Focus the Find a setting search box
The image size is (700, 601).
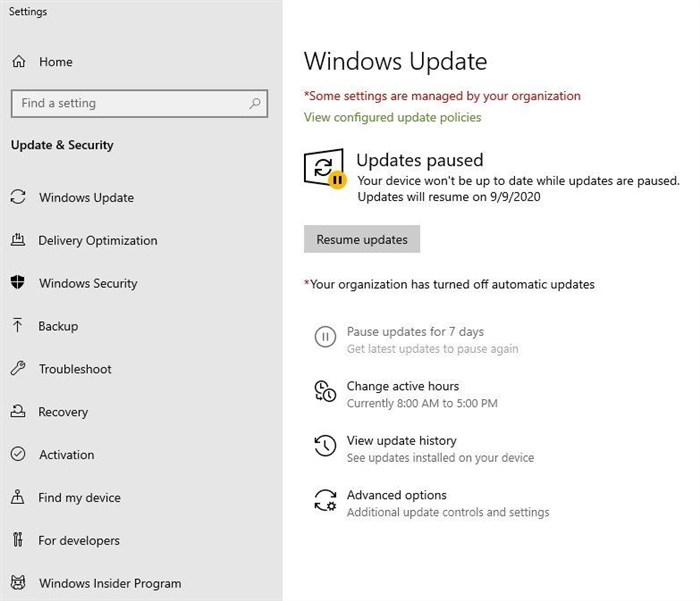(139, 104)
